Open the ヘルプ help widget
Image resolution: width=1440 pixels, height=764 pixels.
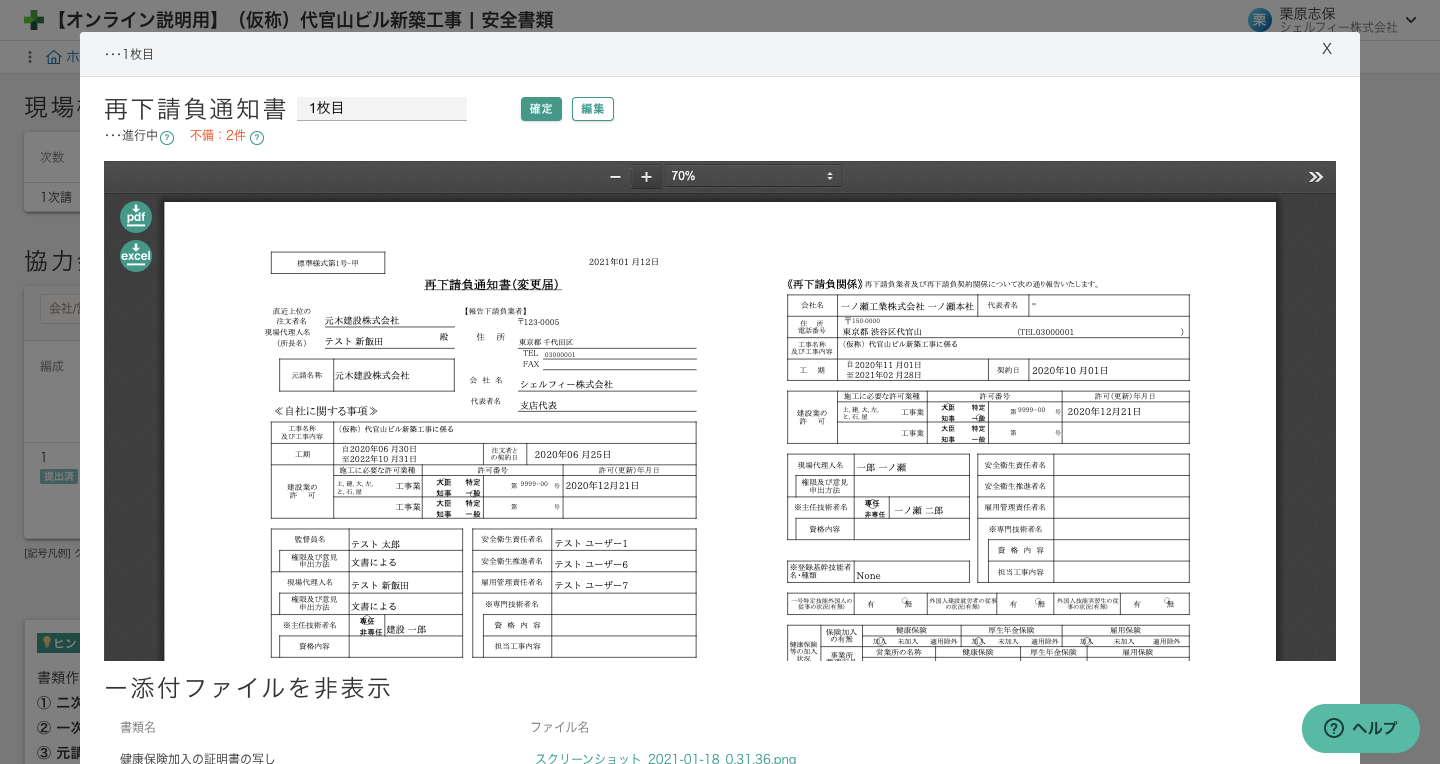click(x=1360, y=728)
